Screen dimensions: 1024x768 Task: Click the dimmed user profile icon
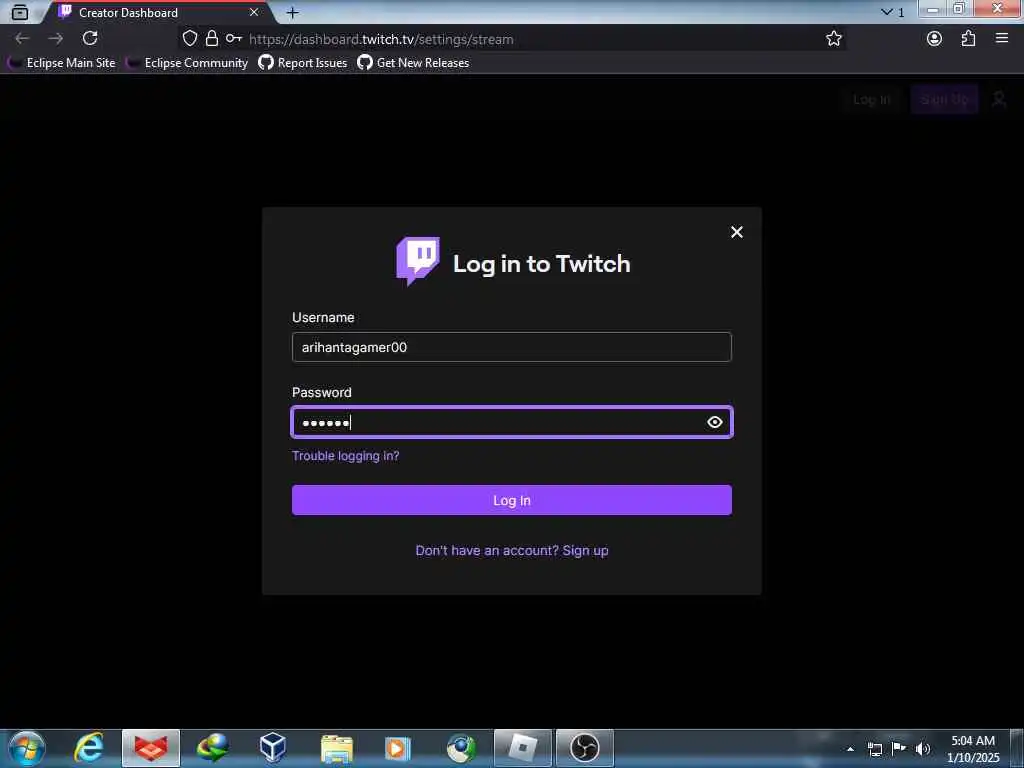click(999, 99)
